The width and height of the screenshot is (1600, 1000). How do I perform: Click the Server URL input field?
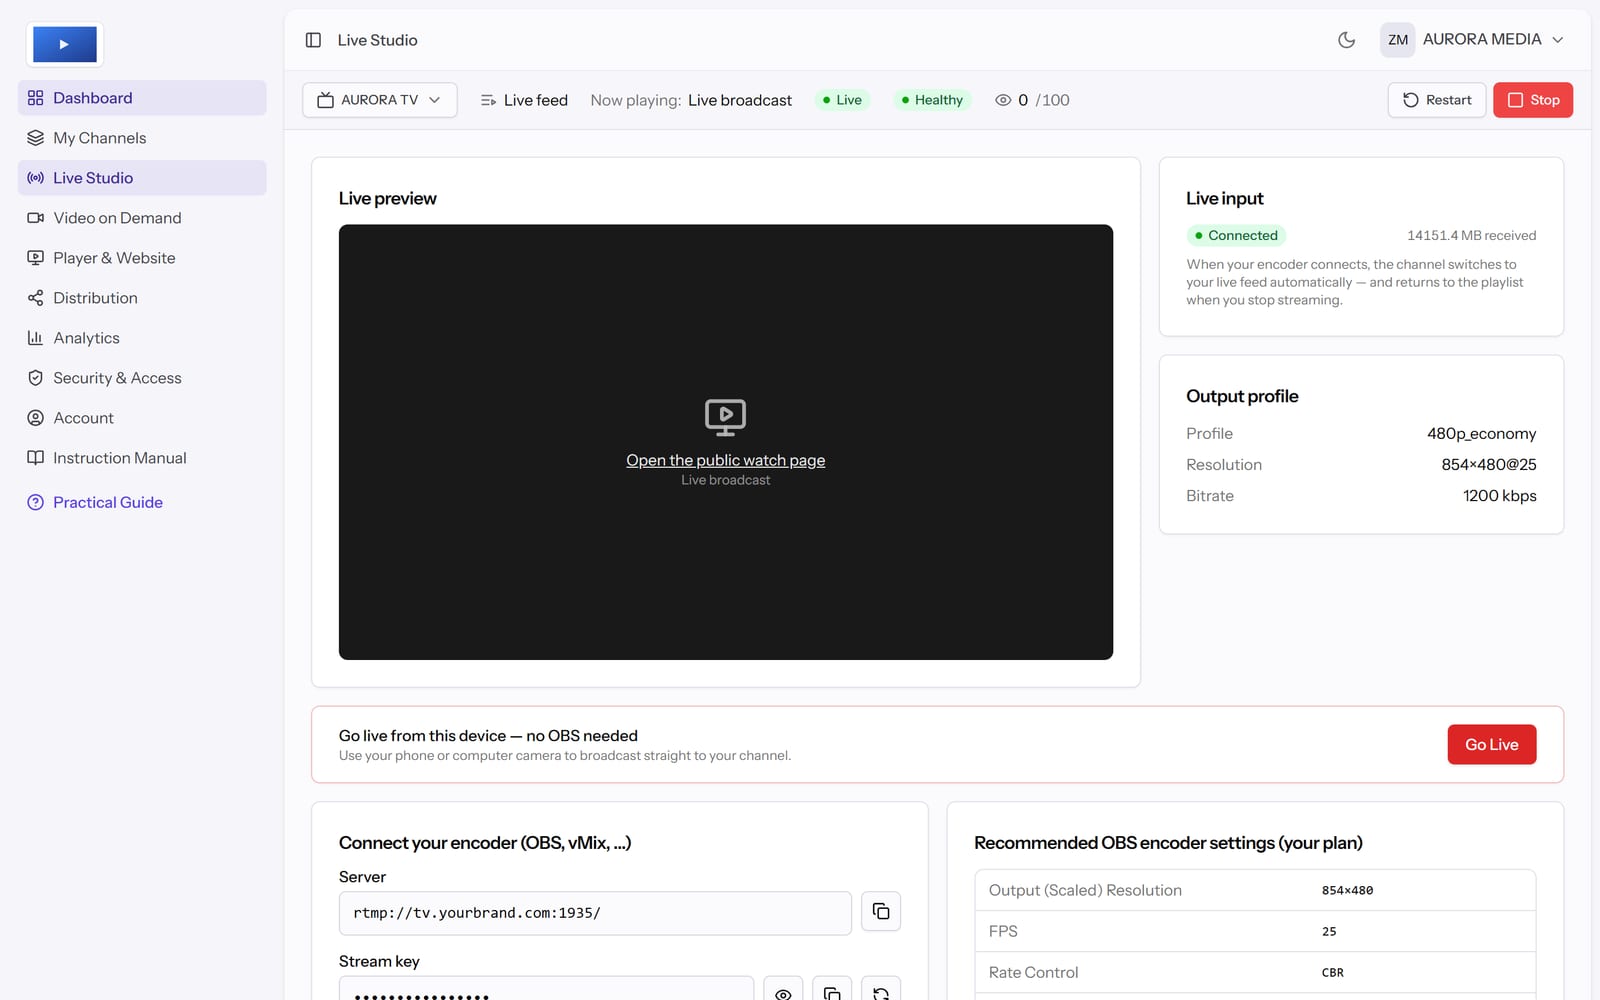point(595,913)
